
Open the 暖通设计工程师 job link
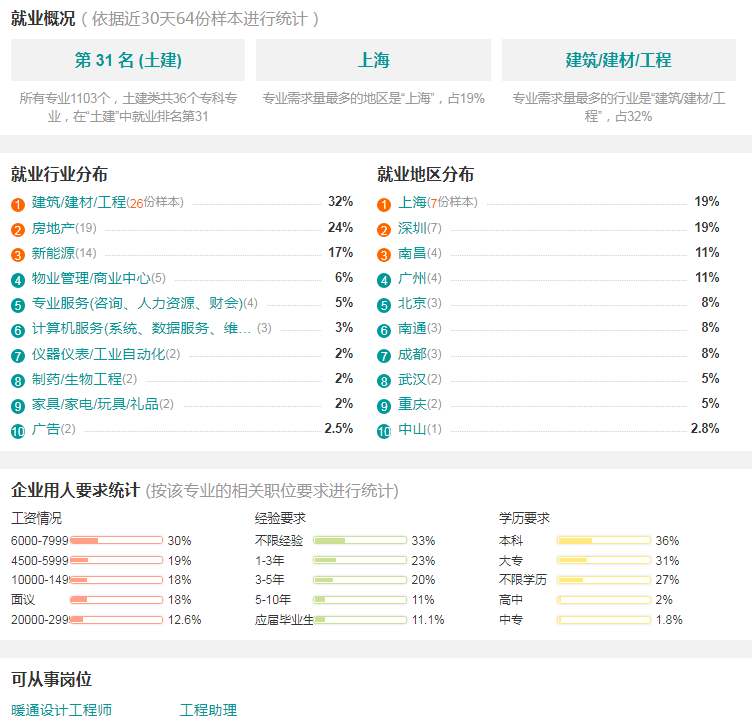click(x=61, y=710)
